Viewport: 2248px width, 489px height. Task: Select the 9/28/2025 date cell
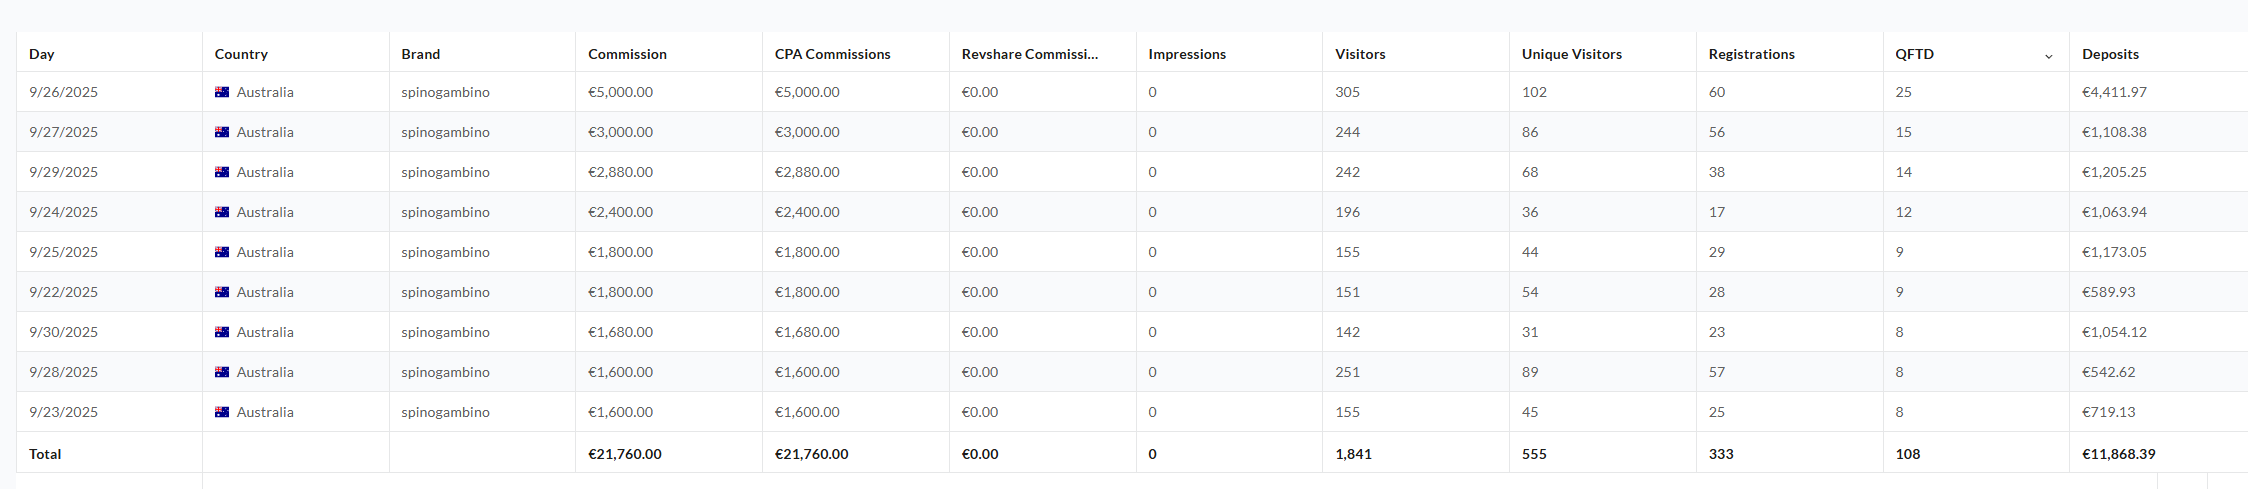(63, 372)
